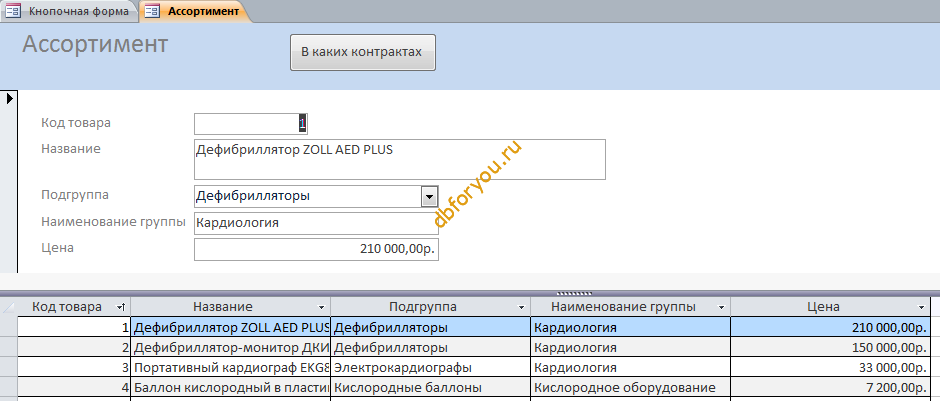
Task: Open the В каких контрактах button
Action: pyautogui.click(x=363, y=52)
